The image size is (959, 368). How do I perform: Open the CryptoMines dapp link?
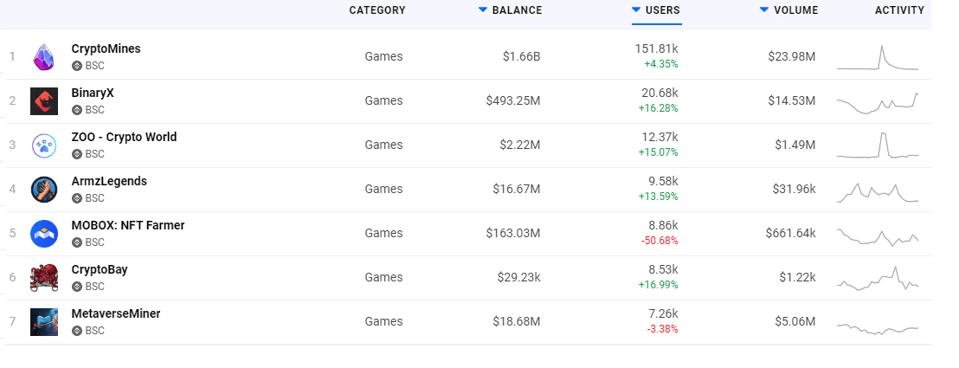[x=106, y=49]
